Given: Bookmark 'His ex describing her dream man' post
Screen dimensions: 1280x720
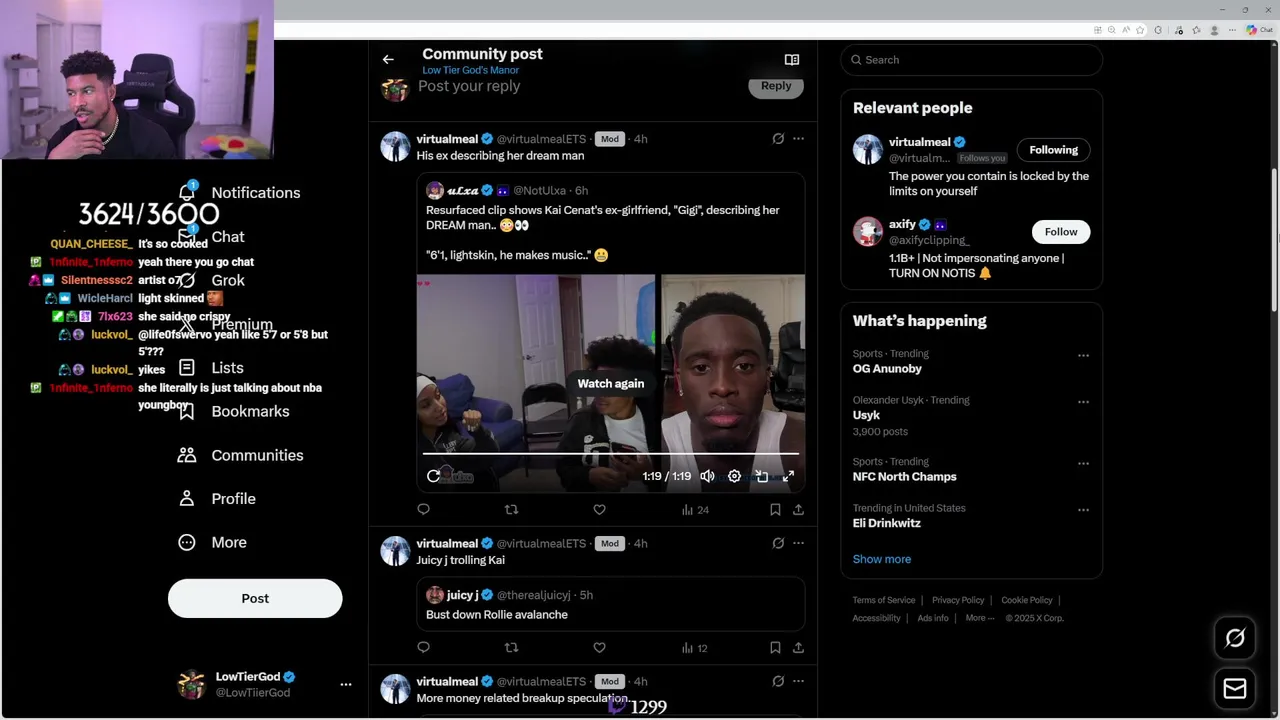Looking at the screenshot, I should tap(775, 510).
